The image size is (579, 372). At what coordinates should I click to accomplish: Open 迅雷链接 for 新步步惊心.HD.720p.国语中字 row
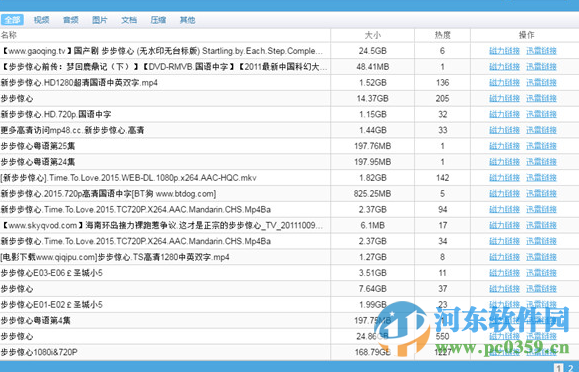[541, 115]
